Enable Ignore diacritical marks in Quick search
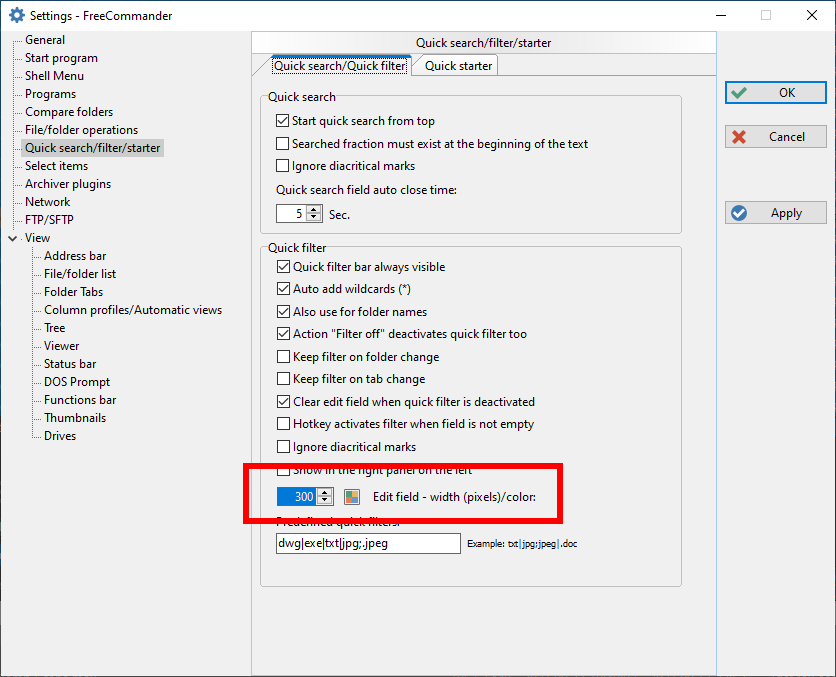The height and width of the screenshot is (677, 836). tap(282, 166)
